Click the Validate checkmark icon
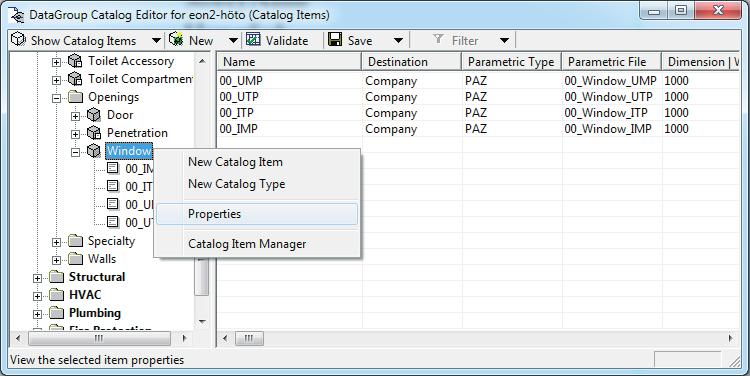This screenshot has width=750, height=376. 253,40
